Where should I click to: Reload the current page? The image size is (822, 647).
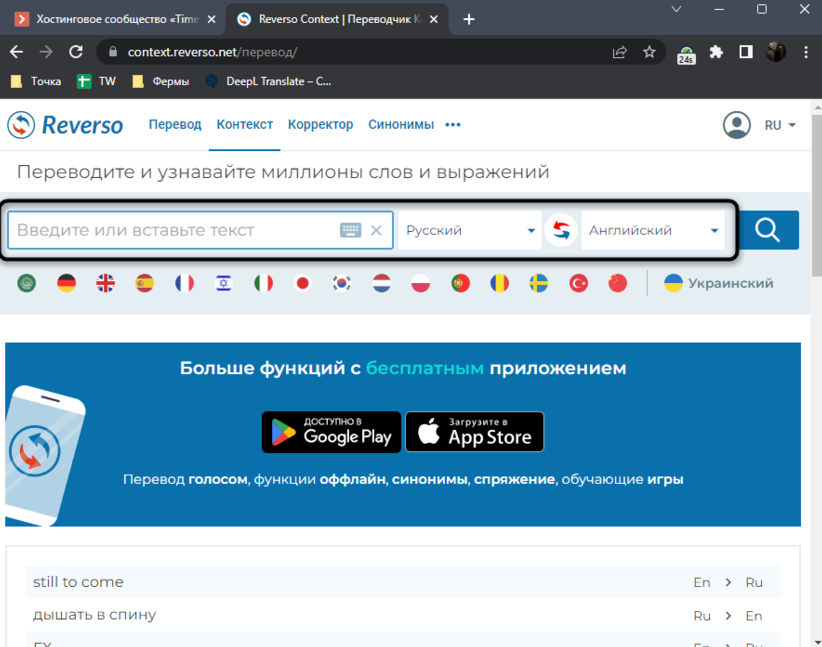coord(76,52)
